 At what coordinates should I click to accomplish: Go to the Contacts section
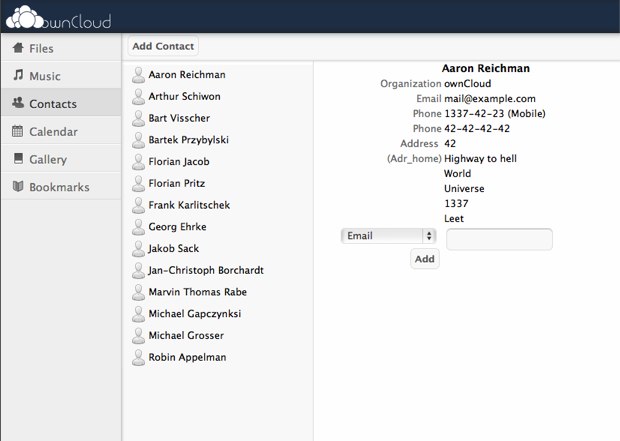coord(61,103)
